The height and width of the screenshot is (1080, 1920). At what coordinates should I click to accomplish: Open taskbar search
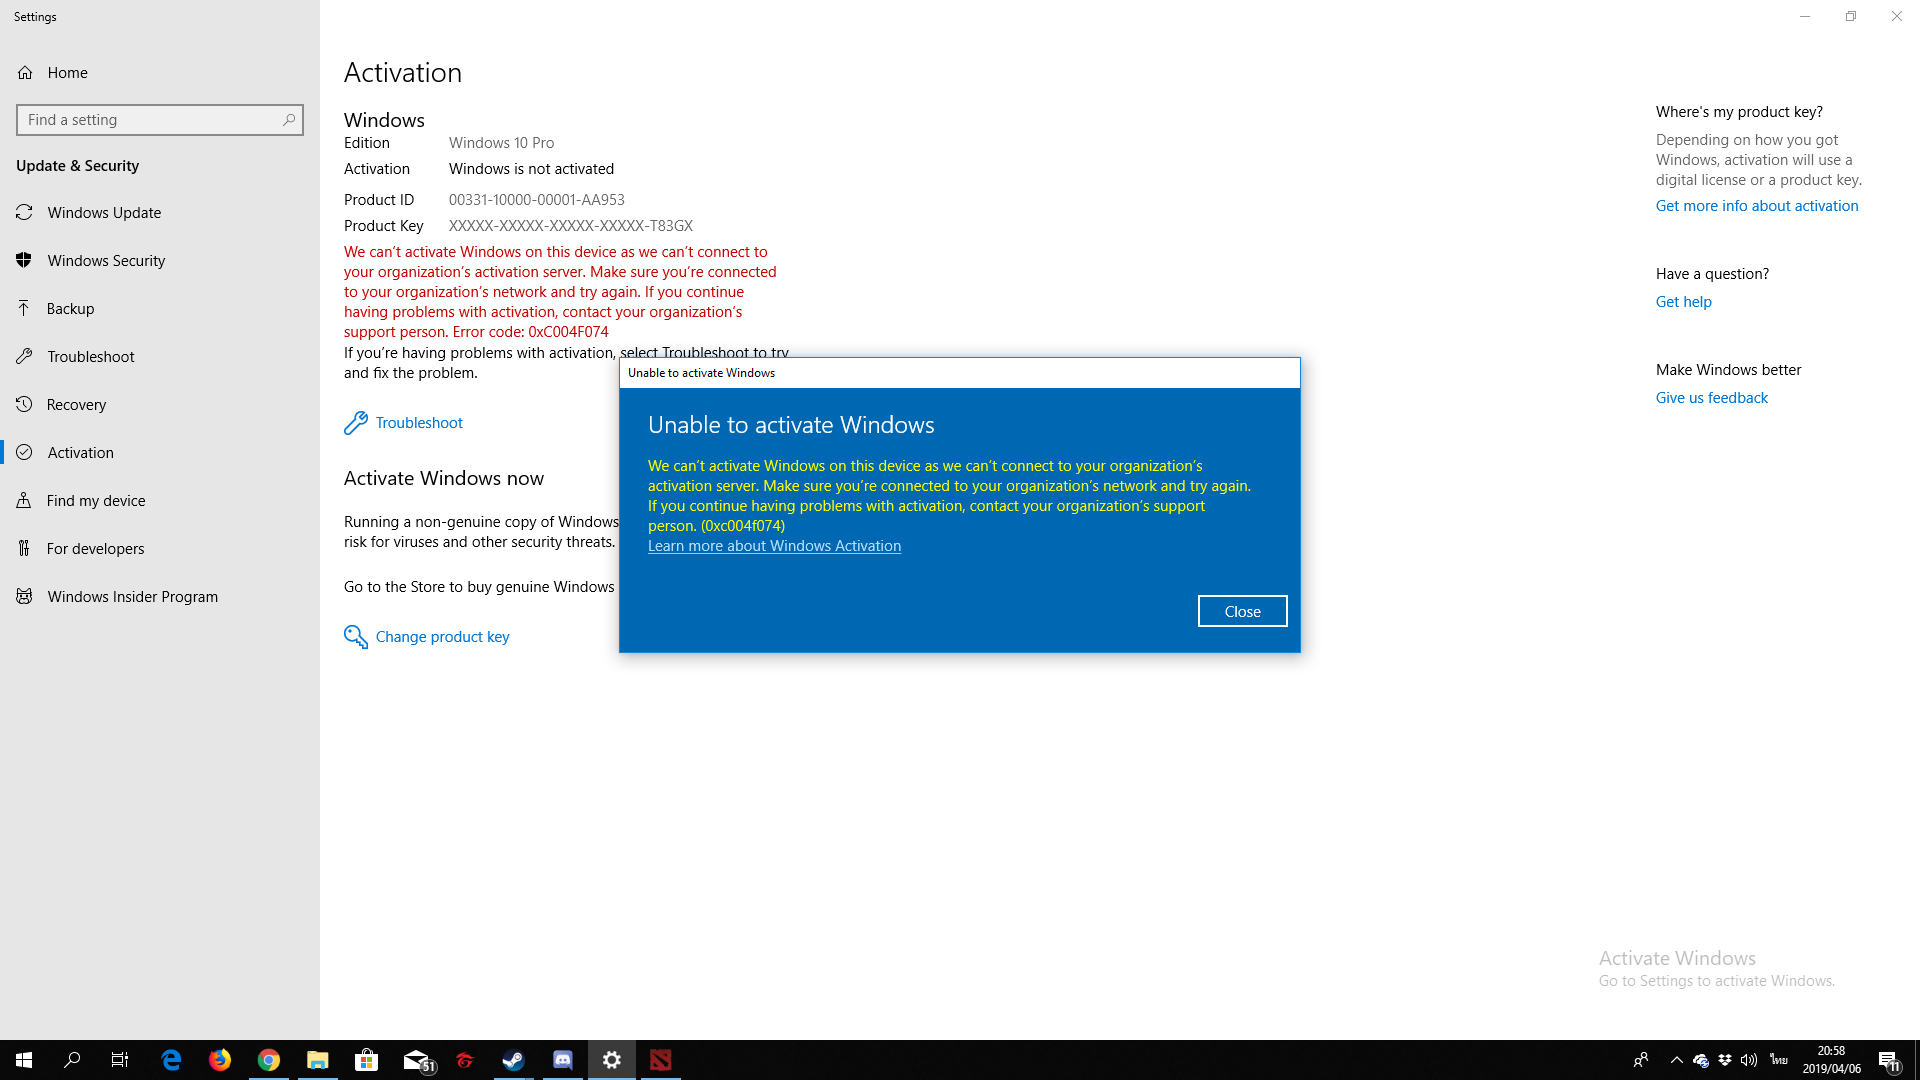pos(72,1060)
